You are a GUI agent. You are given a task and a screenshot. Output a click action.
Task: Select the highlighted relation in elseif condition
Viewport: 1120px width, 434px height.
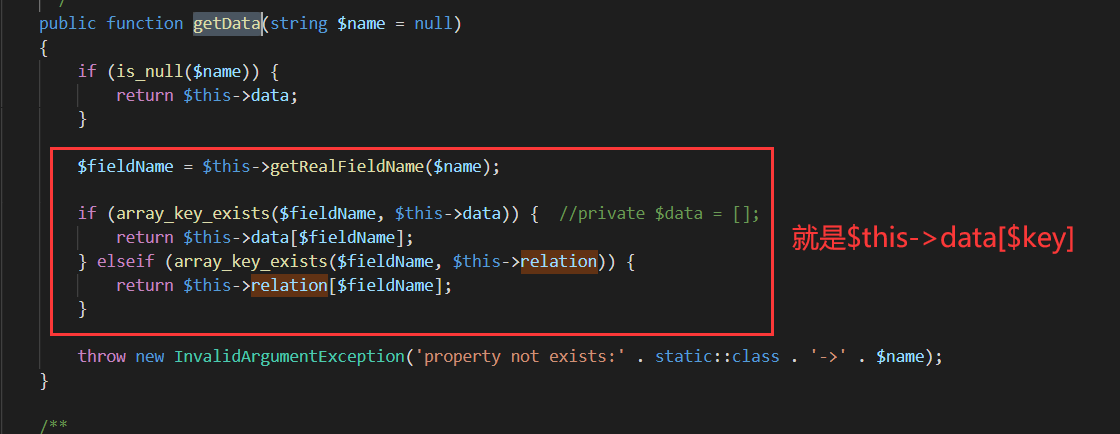pos(559,262)
